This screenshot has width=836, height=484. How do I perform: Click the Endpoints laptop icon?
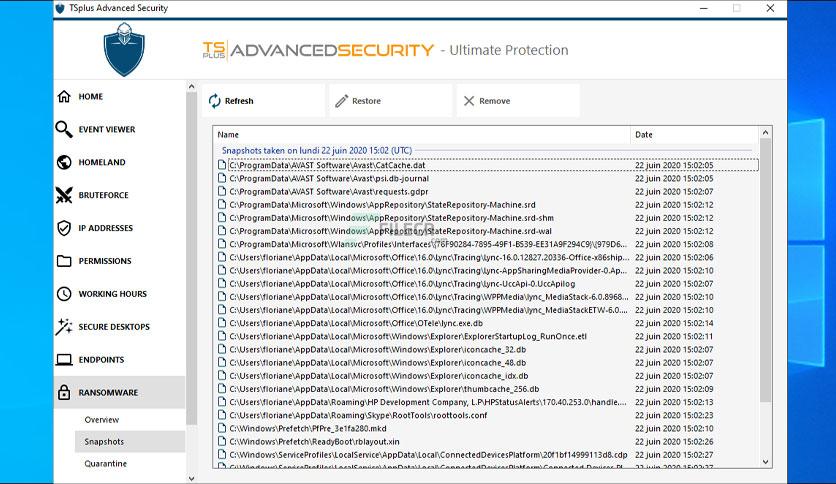(x=64, y=360)
